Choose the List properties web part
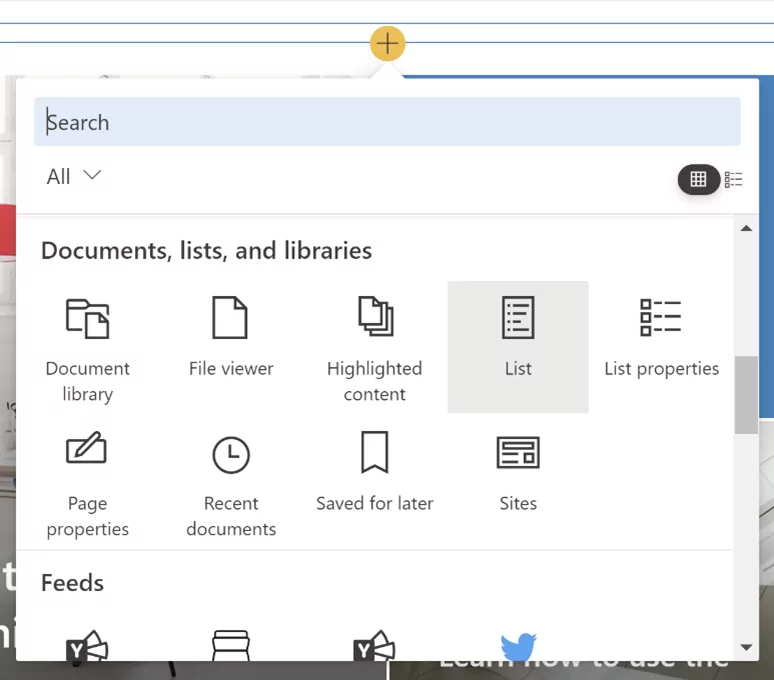 tap(661, 347)
